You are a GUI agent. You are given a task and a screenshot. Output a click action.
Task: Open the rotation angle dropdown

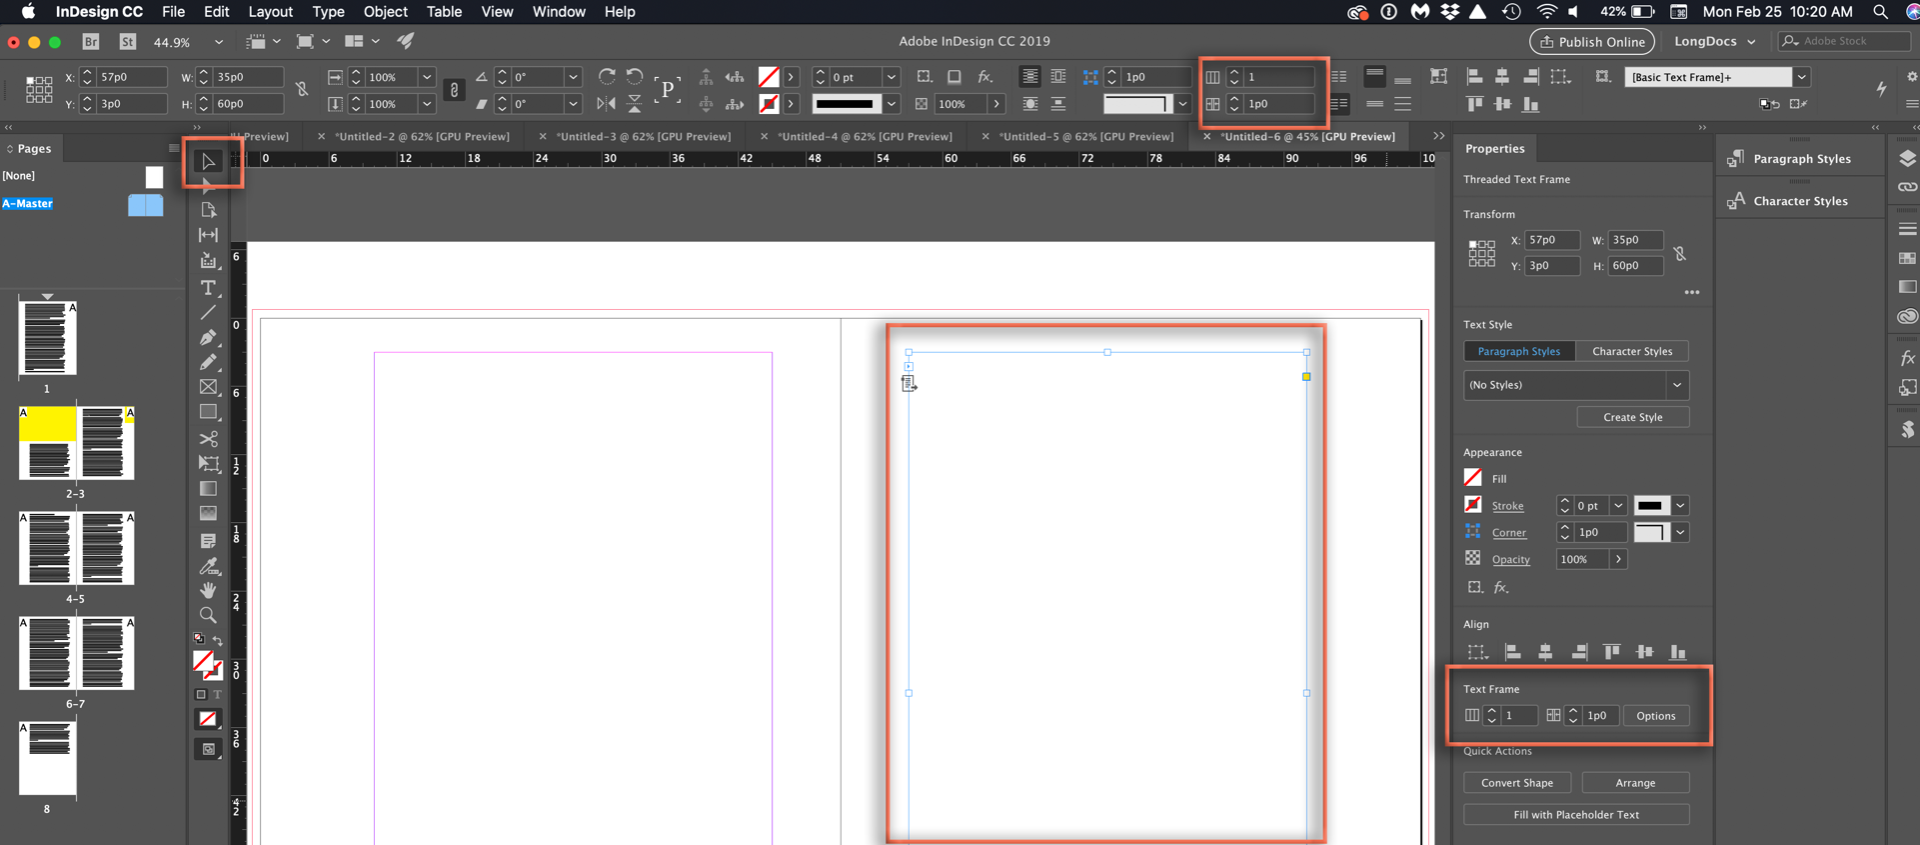[x=573, y=77]
